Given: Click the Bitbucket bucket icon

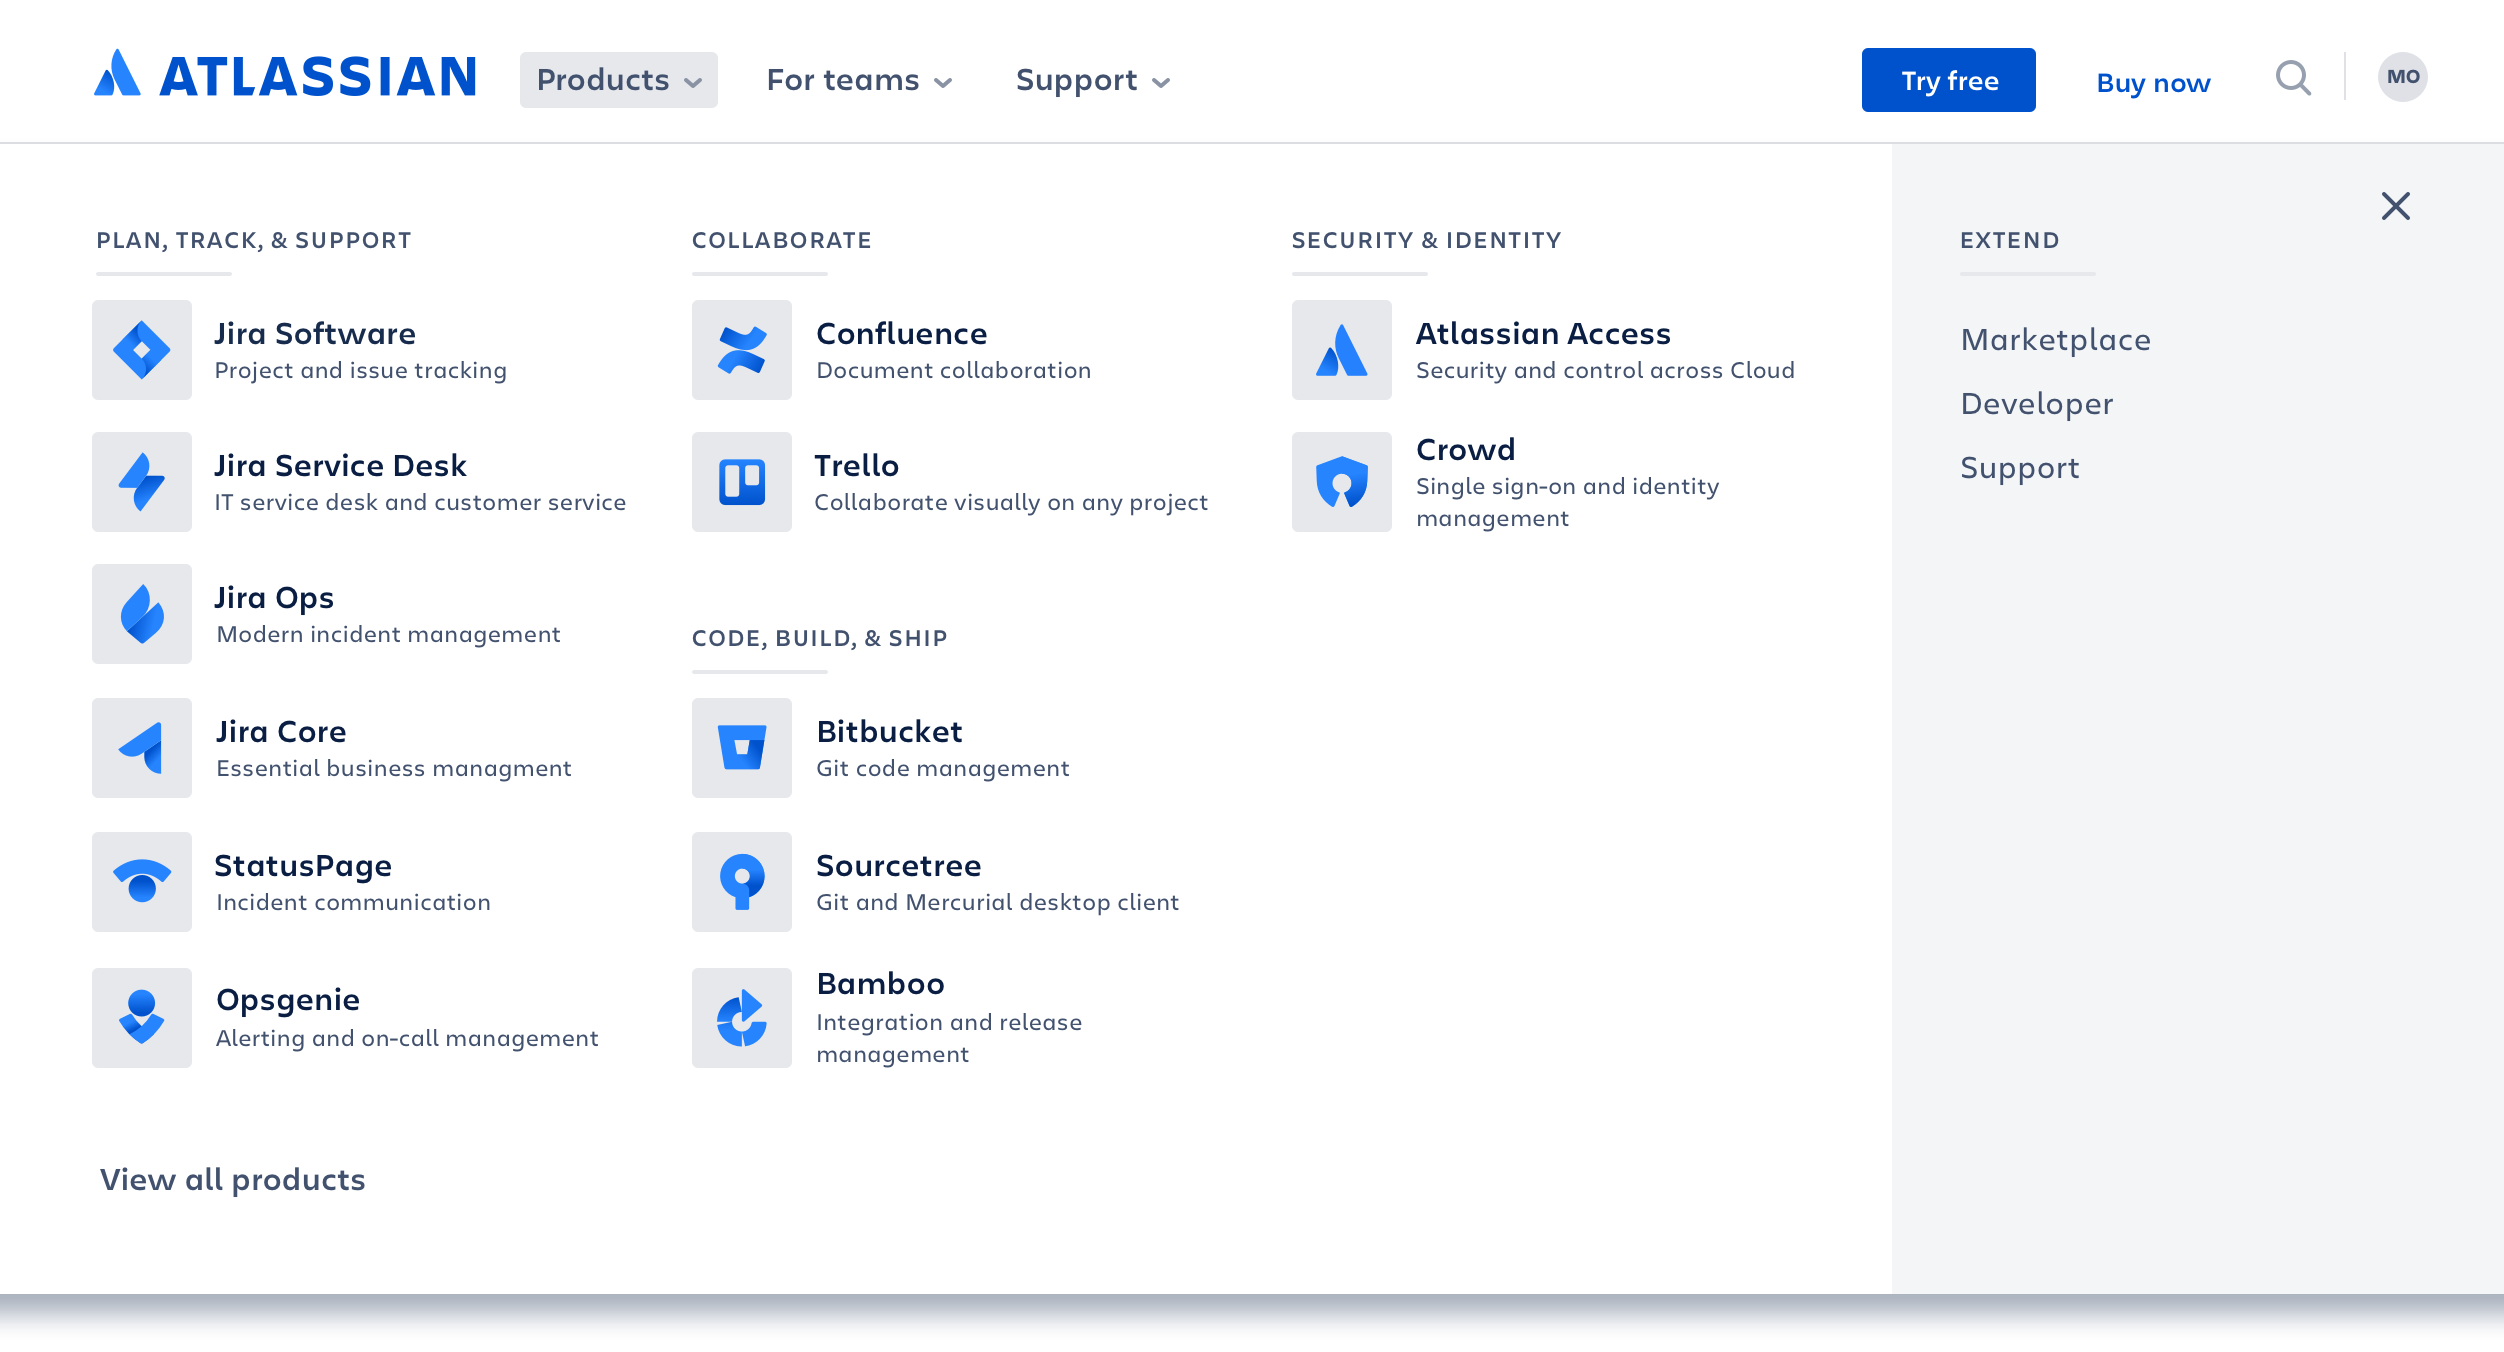Looking at the screenshot, I should pos(742,748).
